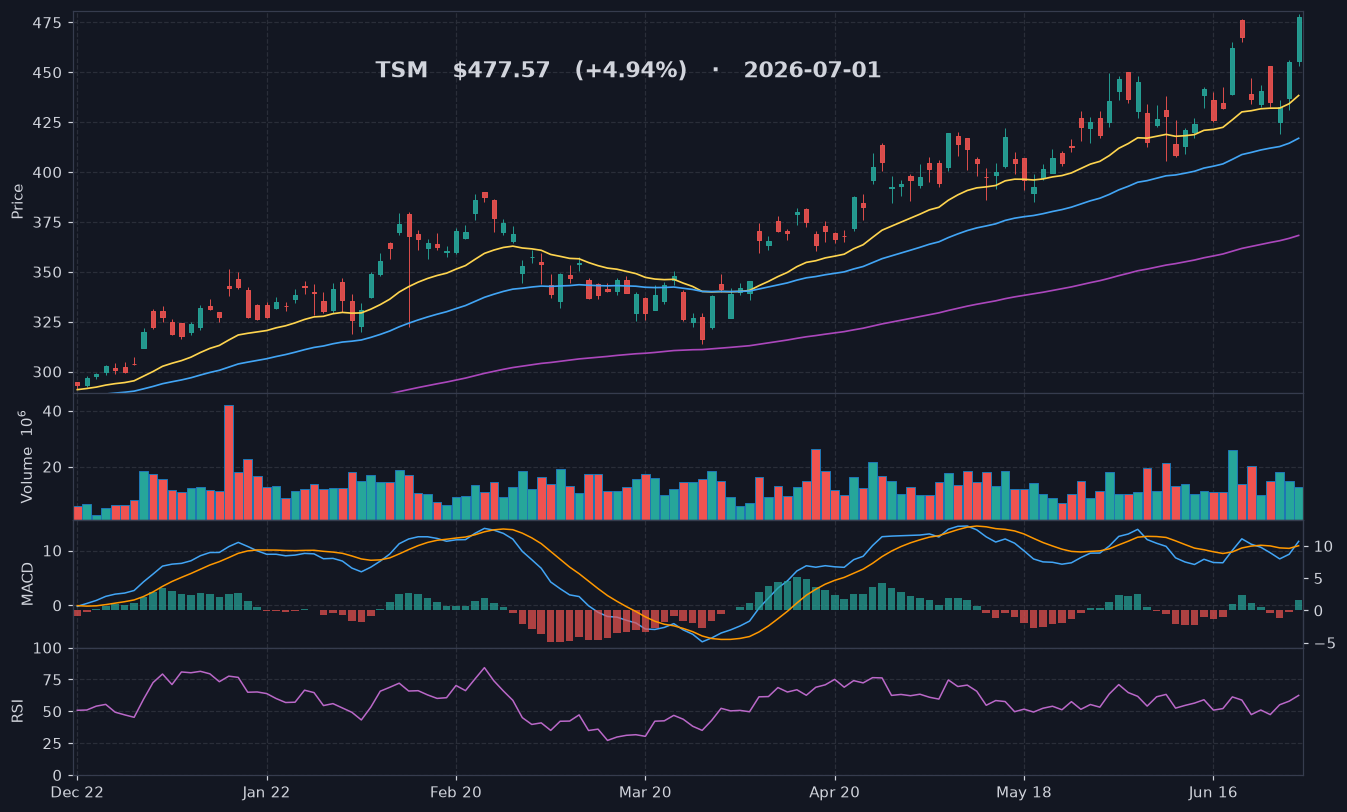This screenshot has height=812, width=1347.
Task: Click the tallest red volume bar
Action: [229, 462]
